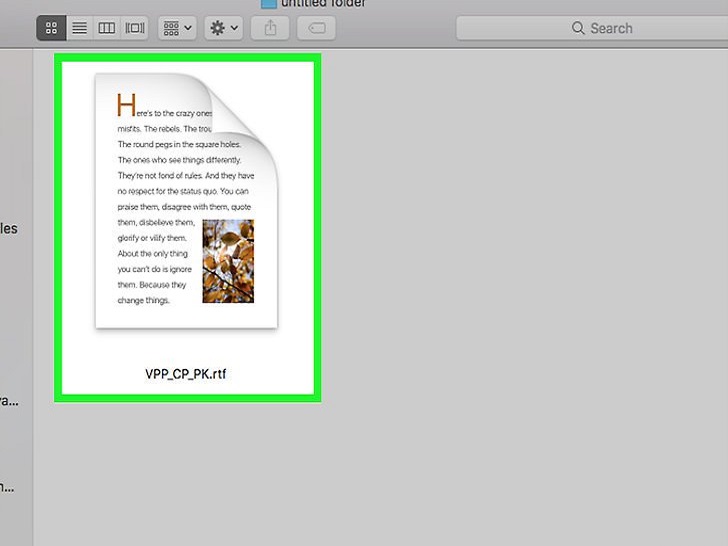Screen dimensions: 728x546
Task: Select the sidebar item ending in 'les'
Action: click(x=8, y=228)
